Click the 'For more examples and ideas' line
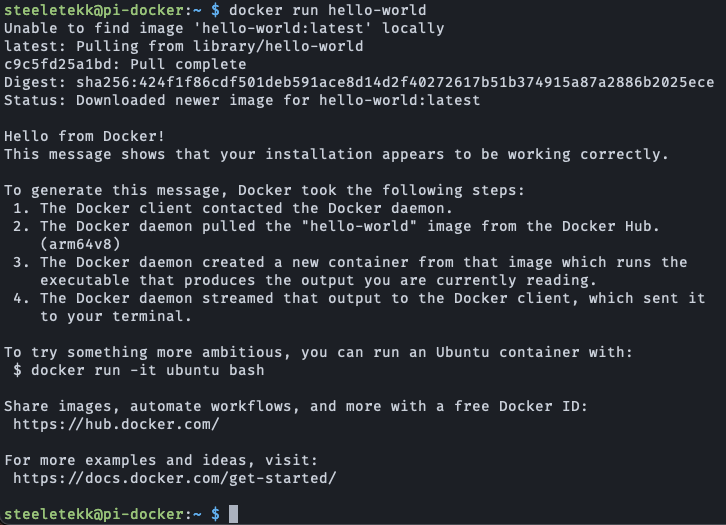This screenshot has width=726, height=525. pyautogui.click(x=161, y=460)
